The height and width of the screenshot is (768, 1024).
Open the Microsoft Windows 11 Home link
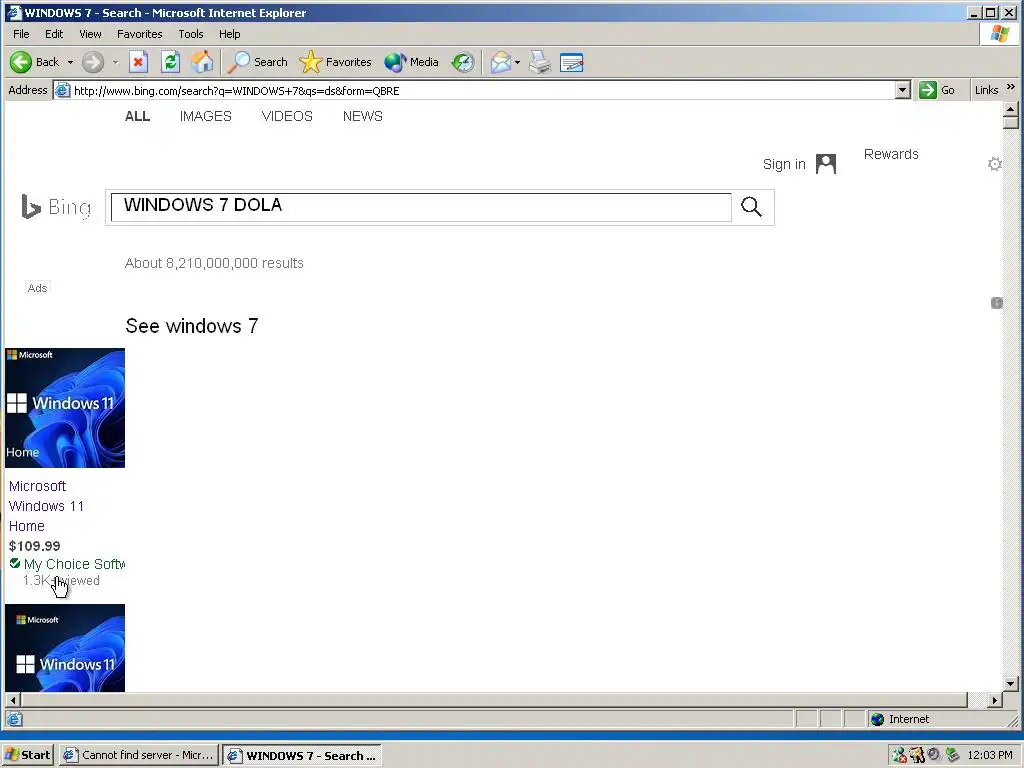[x=46, y=506]
